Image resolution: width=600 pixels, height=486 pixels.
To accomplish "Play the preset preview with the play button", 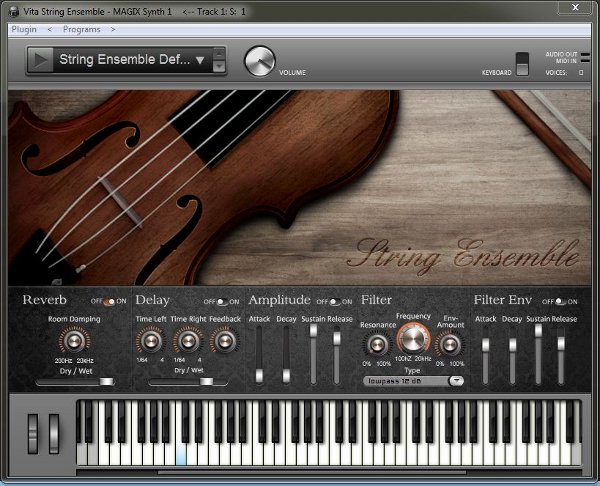I will click(41, 60).
